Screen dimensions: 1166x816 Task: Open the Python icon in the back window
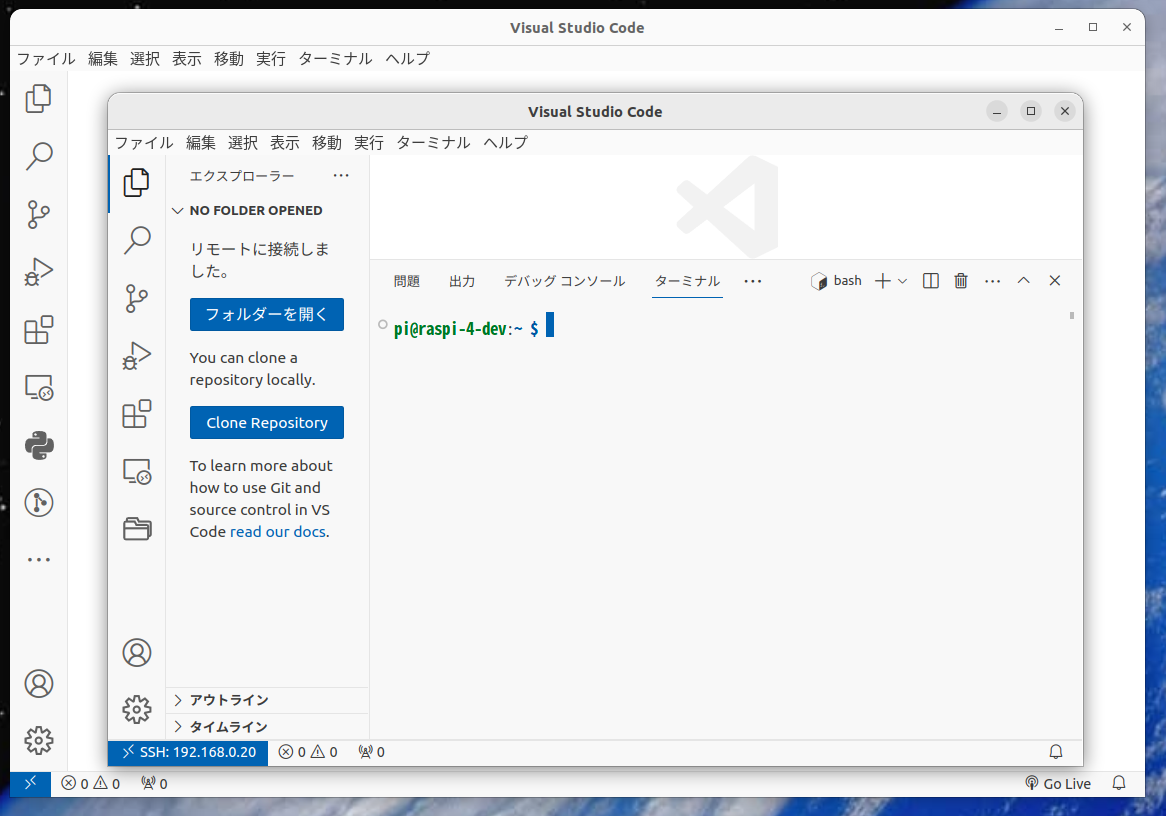39,446
